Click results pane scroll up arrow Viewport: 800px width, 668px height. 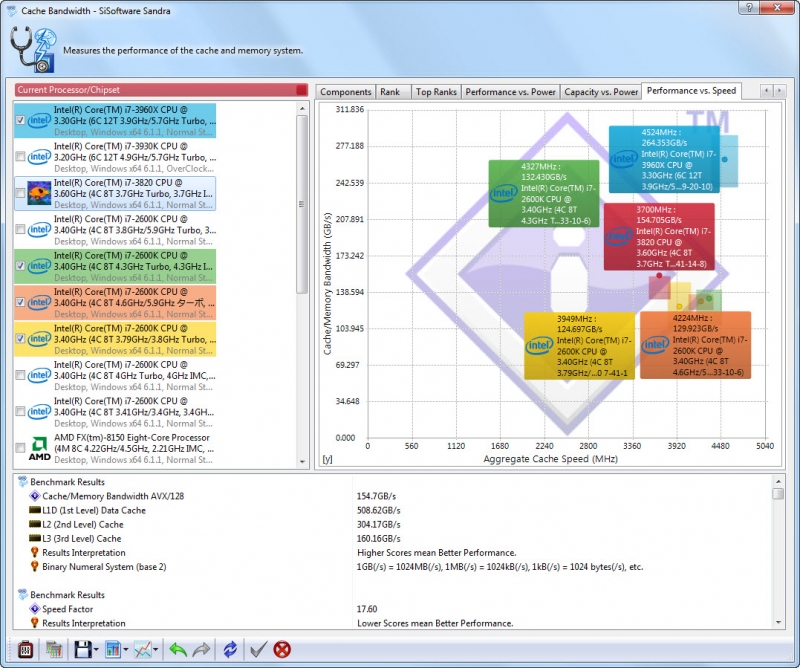778,481
